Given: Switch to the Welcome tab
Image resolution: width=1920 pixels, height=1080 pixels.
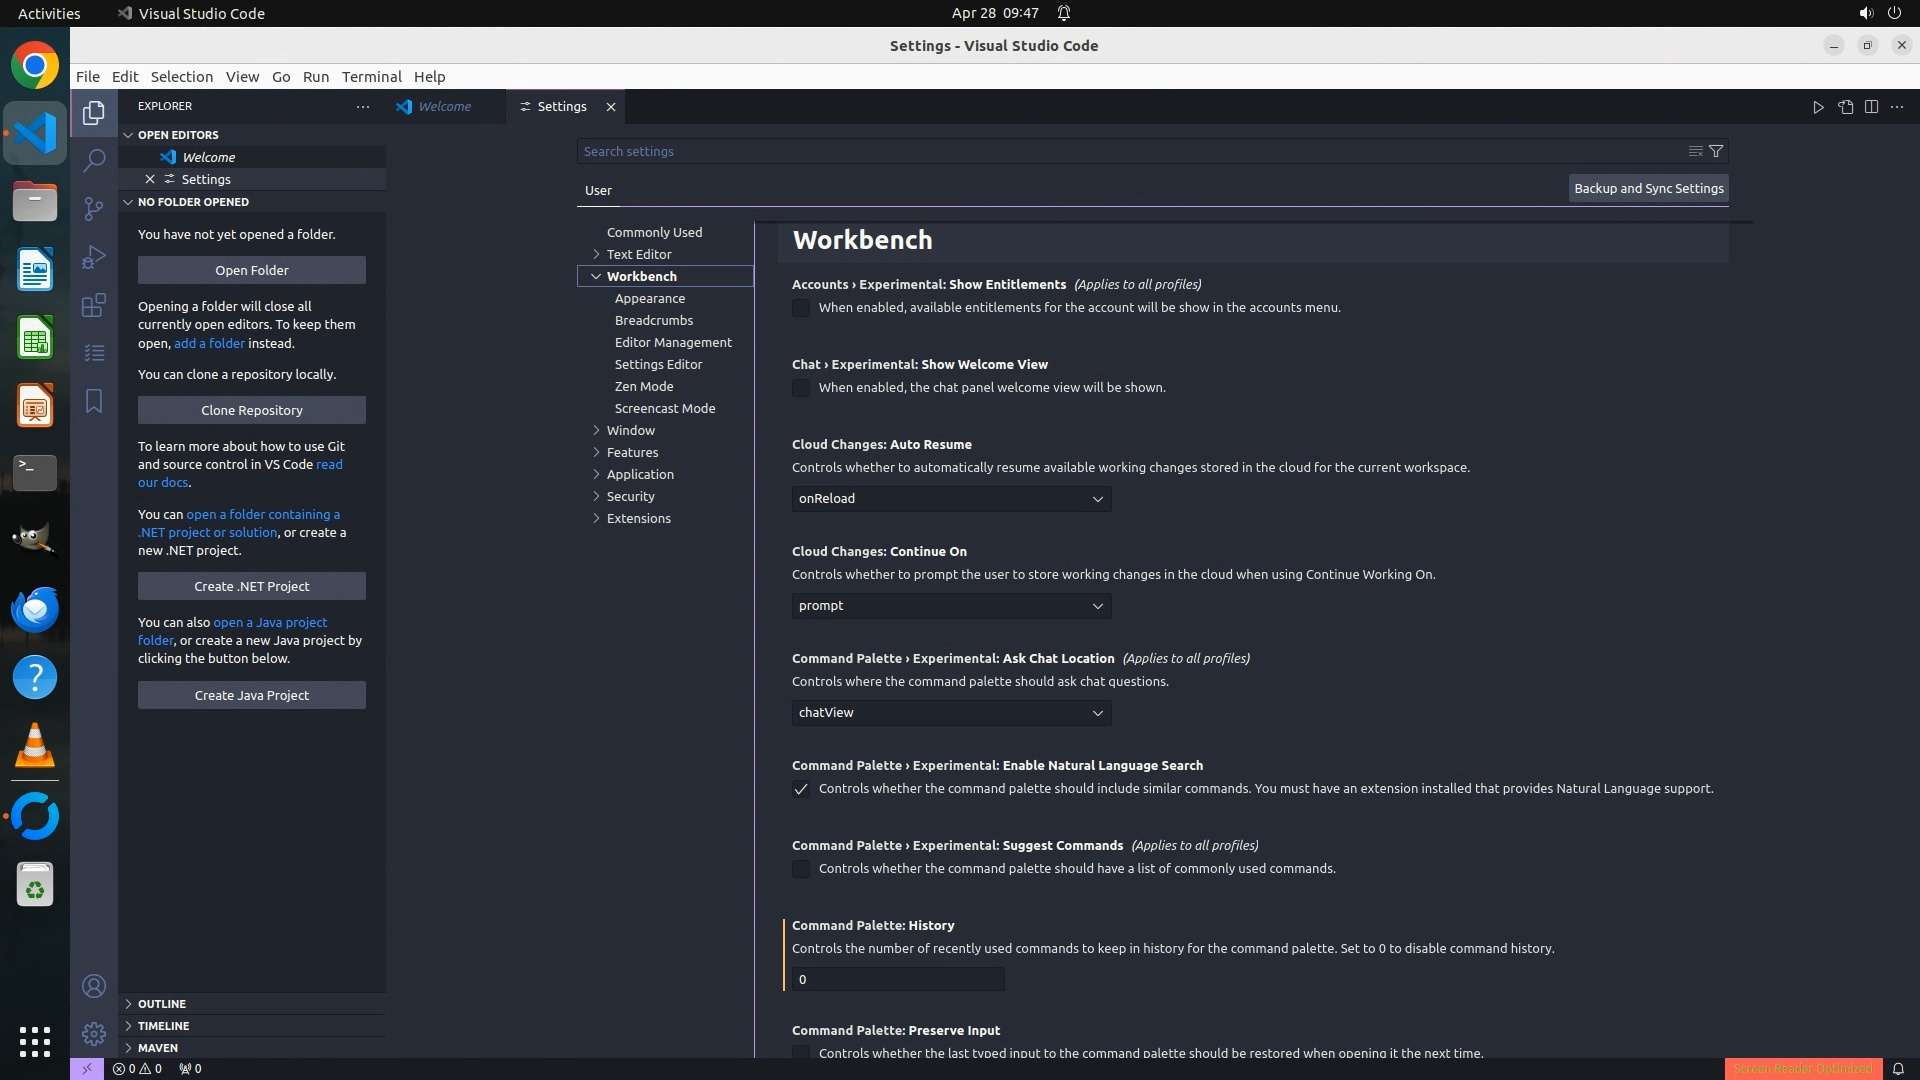Looking at the screenshot, I should pyautogui.click(x=444, y=107).
